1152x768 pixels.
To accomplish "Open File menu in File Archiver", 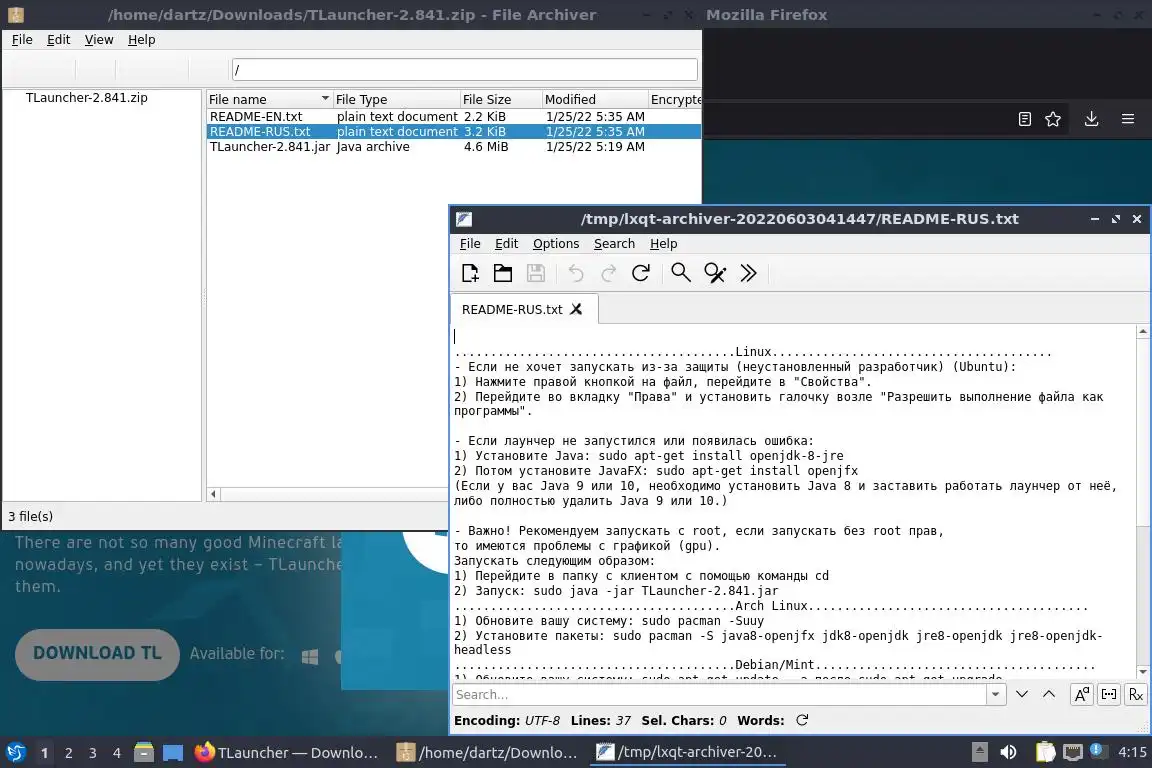I will click(x=22, y=40).
